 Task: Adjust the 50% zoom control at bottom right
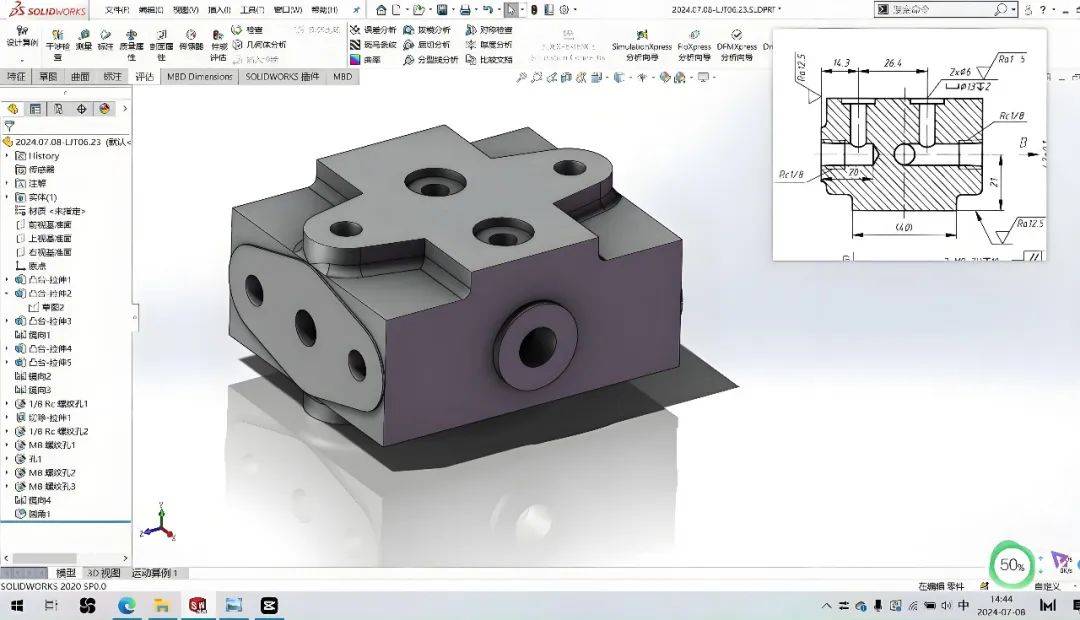1010,565
